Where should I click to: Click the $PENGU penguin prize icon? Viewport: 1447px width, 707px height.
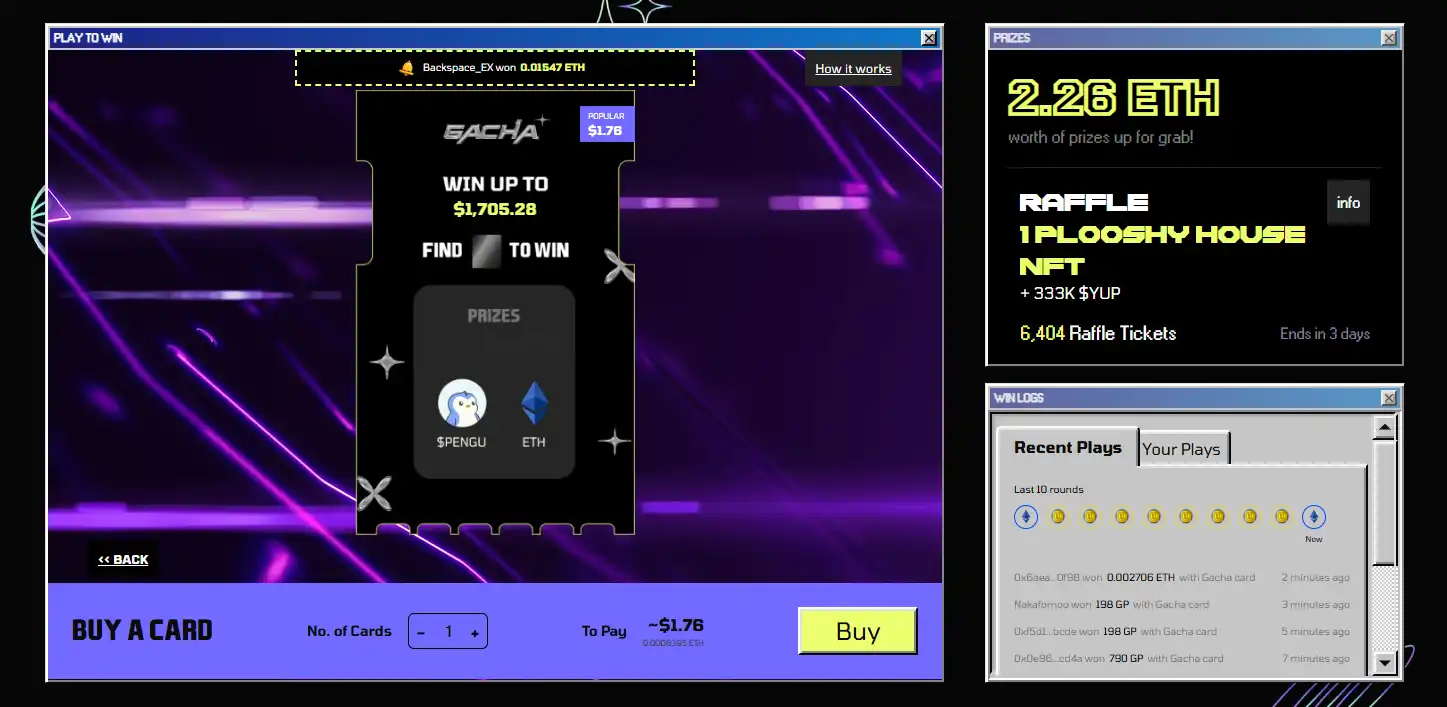[462, 404]
